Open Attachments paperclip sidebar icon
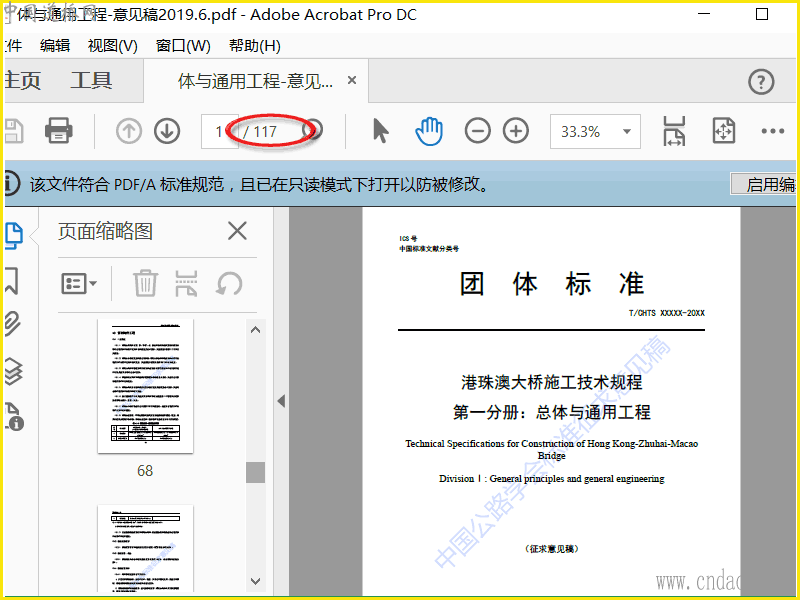The height and width of the screenshot is (600, 800). tap(13, 323)
